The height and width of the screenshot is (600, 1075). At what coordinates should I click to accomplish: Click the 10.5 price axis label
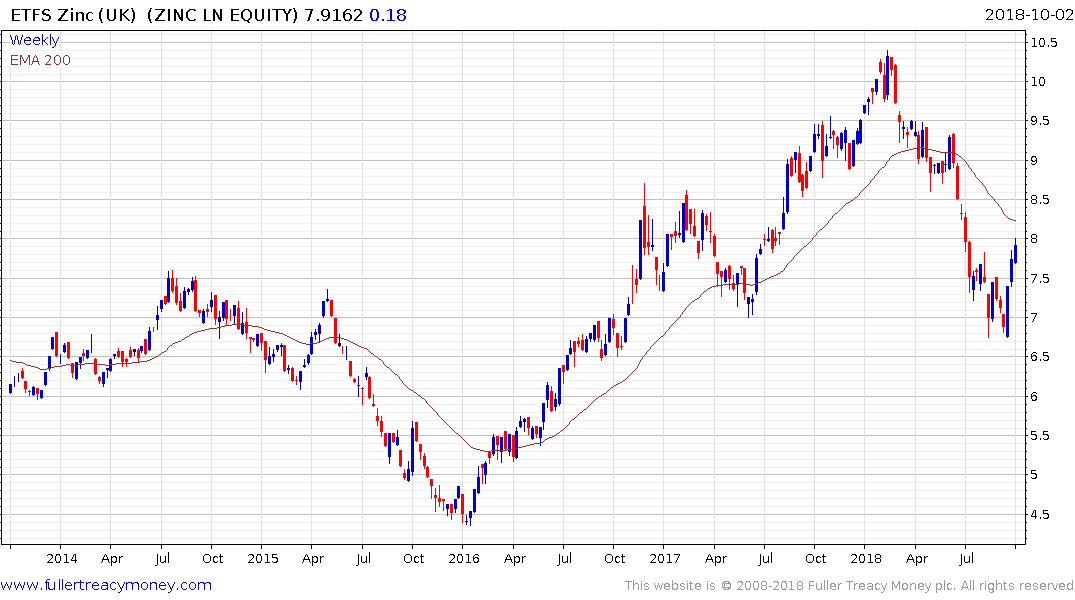point(1043,43)
